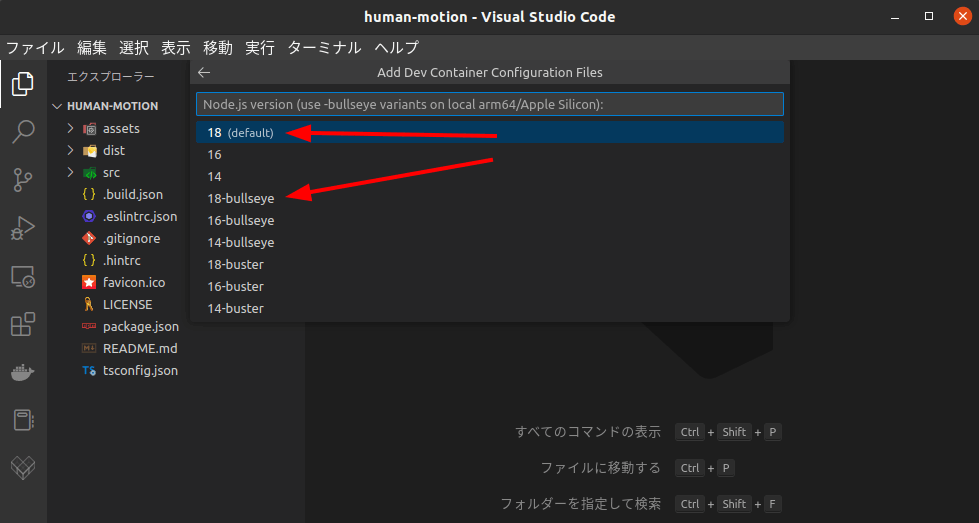Click the .hintrc braces icon
Screen dimensions: 979x523
pos(89,260)
